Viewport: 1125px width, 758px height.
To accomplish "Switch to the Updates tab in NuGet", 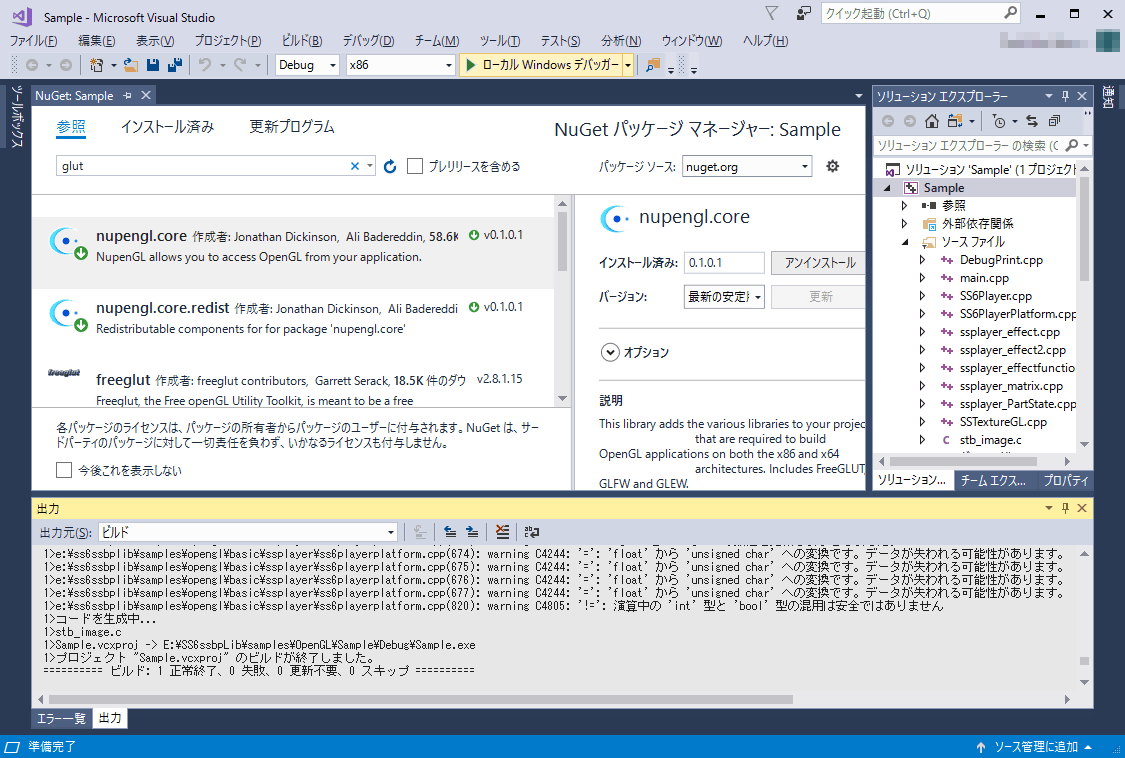I will click(x=292, y=127).
